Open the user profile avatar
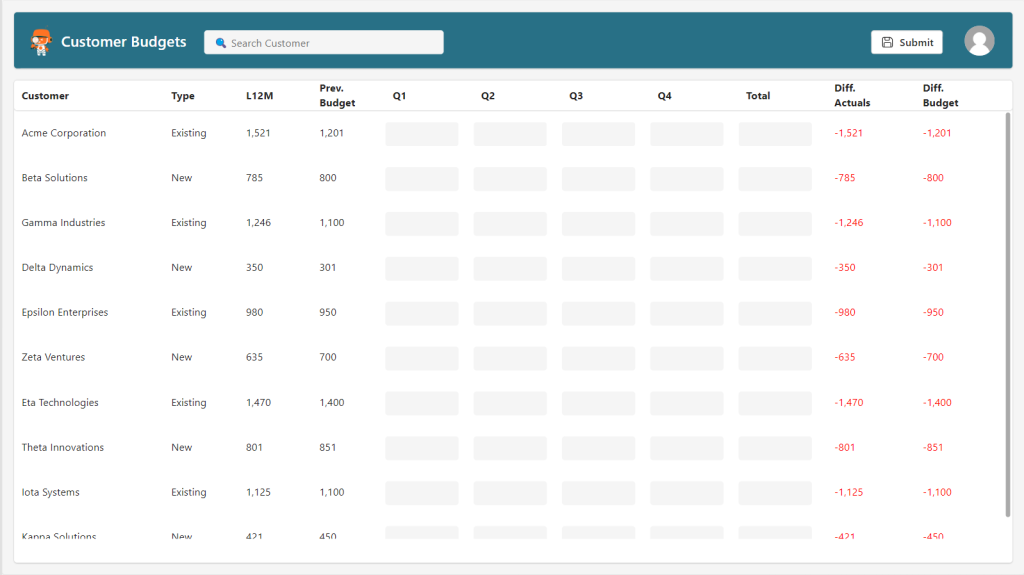The height and width of the screenshot is (575, 1024). 979,41
